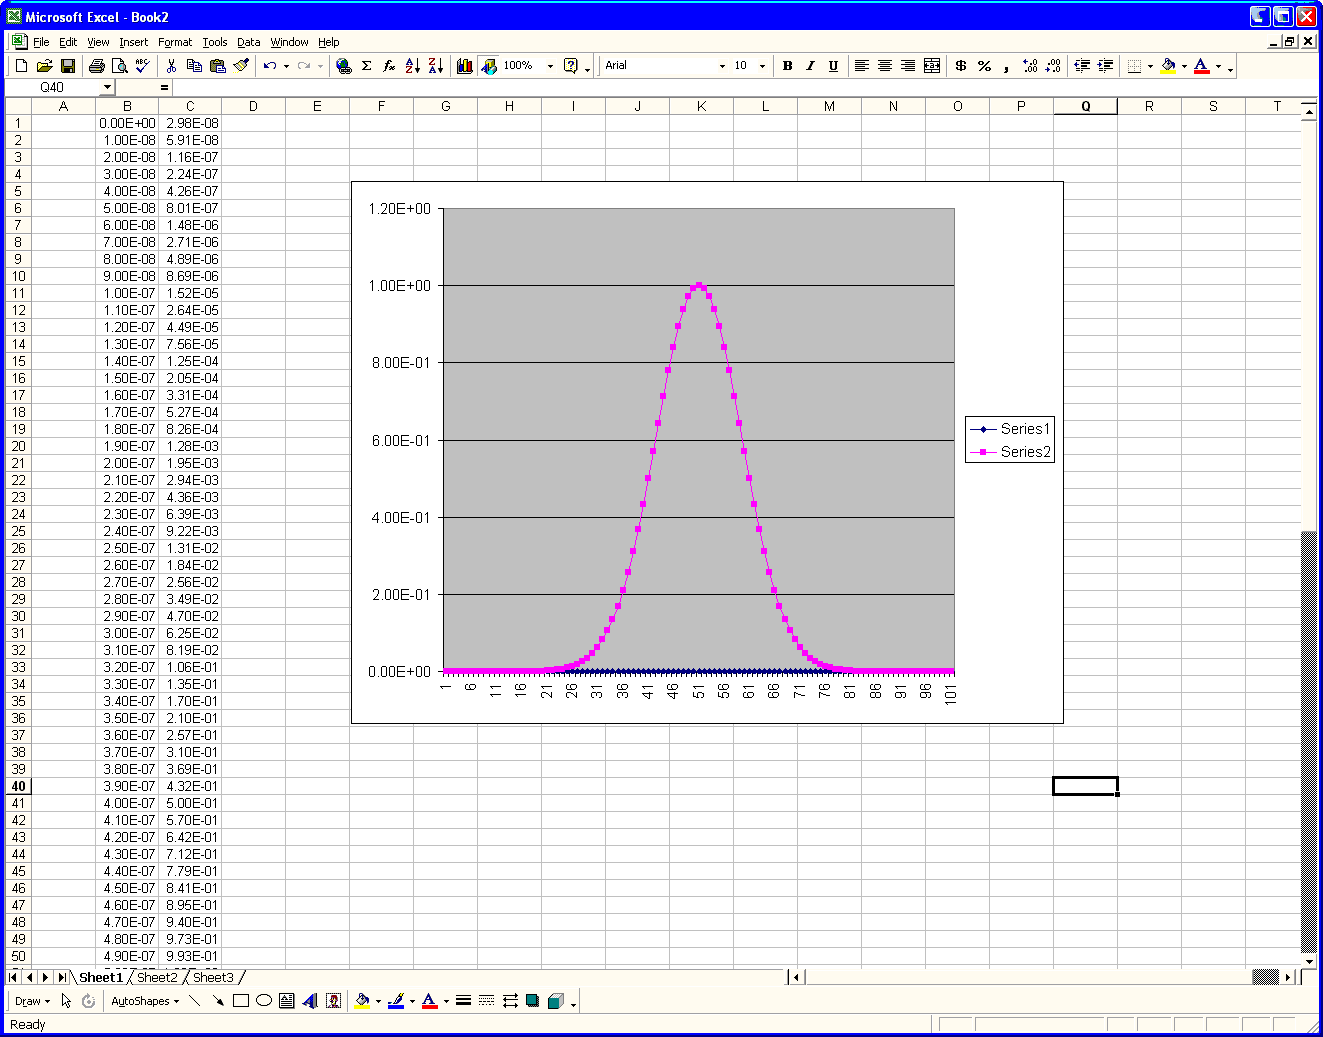Viewport: 1323px width, 1037px height.
Task: Open the Format menu
Action: pyautogui.click(x=175, y=42)
